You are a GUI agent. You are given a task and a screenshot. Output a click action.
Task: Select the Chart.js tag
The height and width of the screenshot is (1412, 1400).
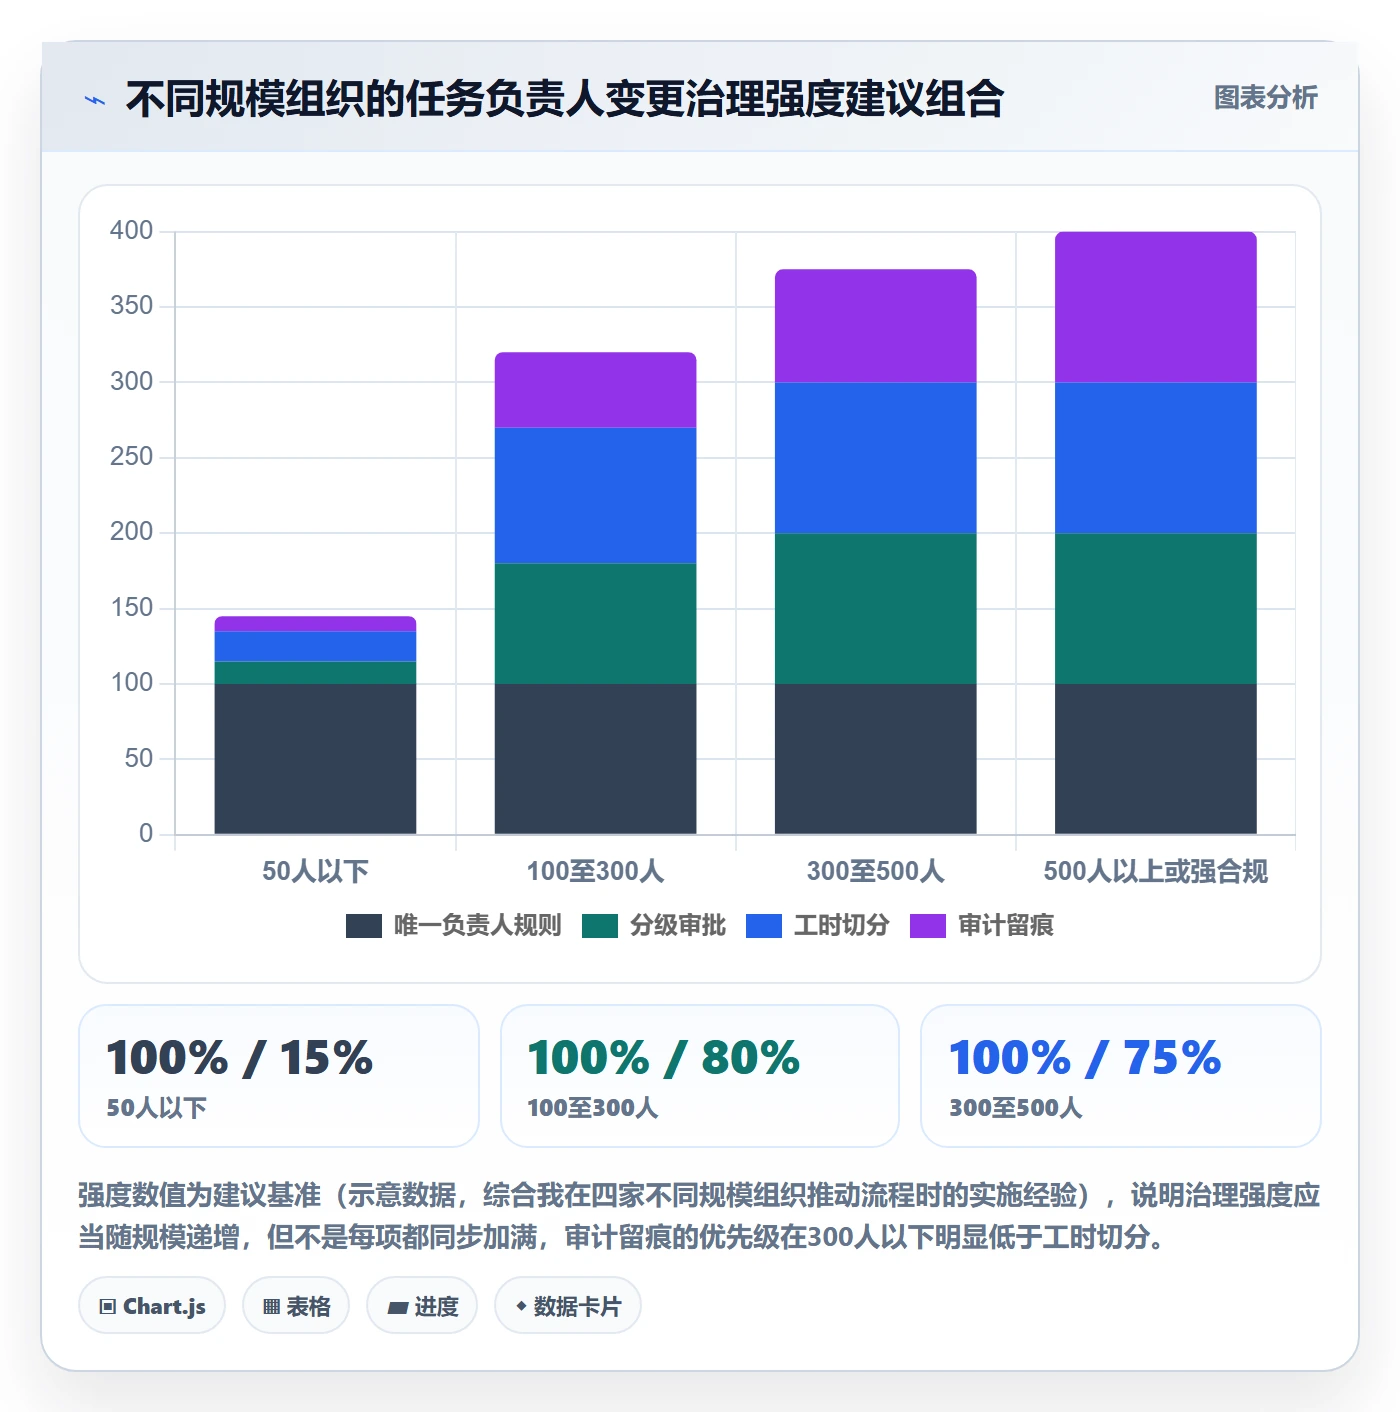[152, 1306]
